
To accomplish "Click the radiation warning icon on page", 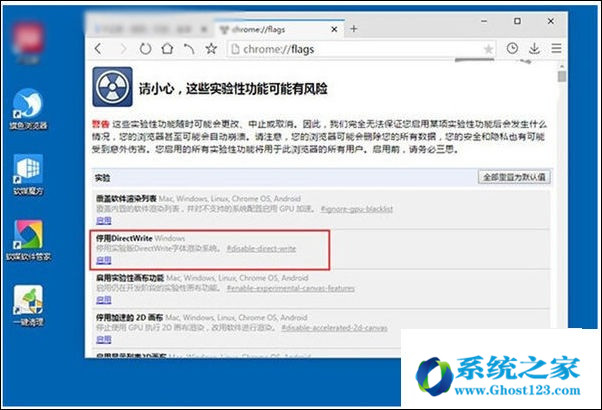I will (x=112, y=87).
